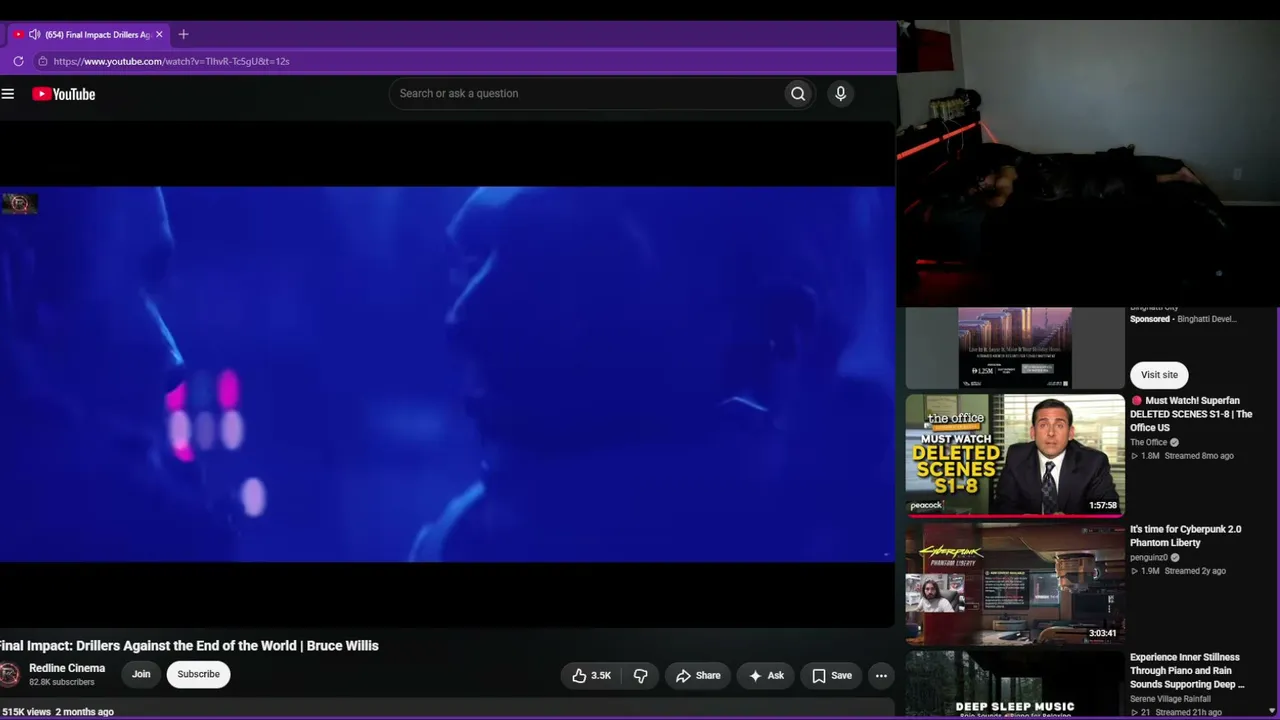Start voice search with the microphone
This screenshot has width=1280, height=720.
point(840,94)
